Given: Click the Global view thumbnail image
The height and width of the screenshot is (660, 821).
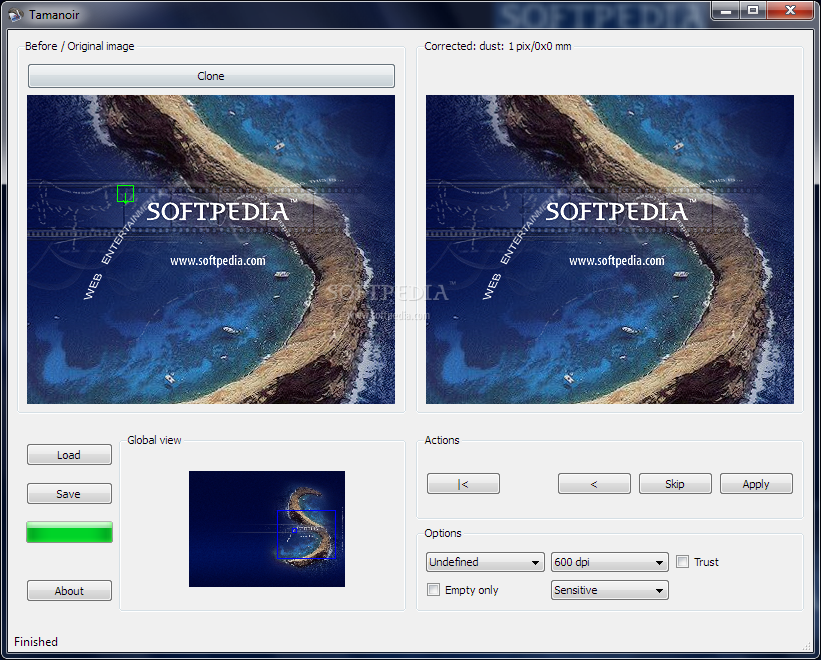Looking at the screenshot, I should point(267,529).
